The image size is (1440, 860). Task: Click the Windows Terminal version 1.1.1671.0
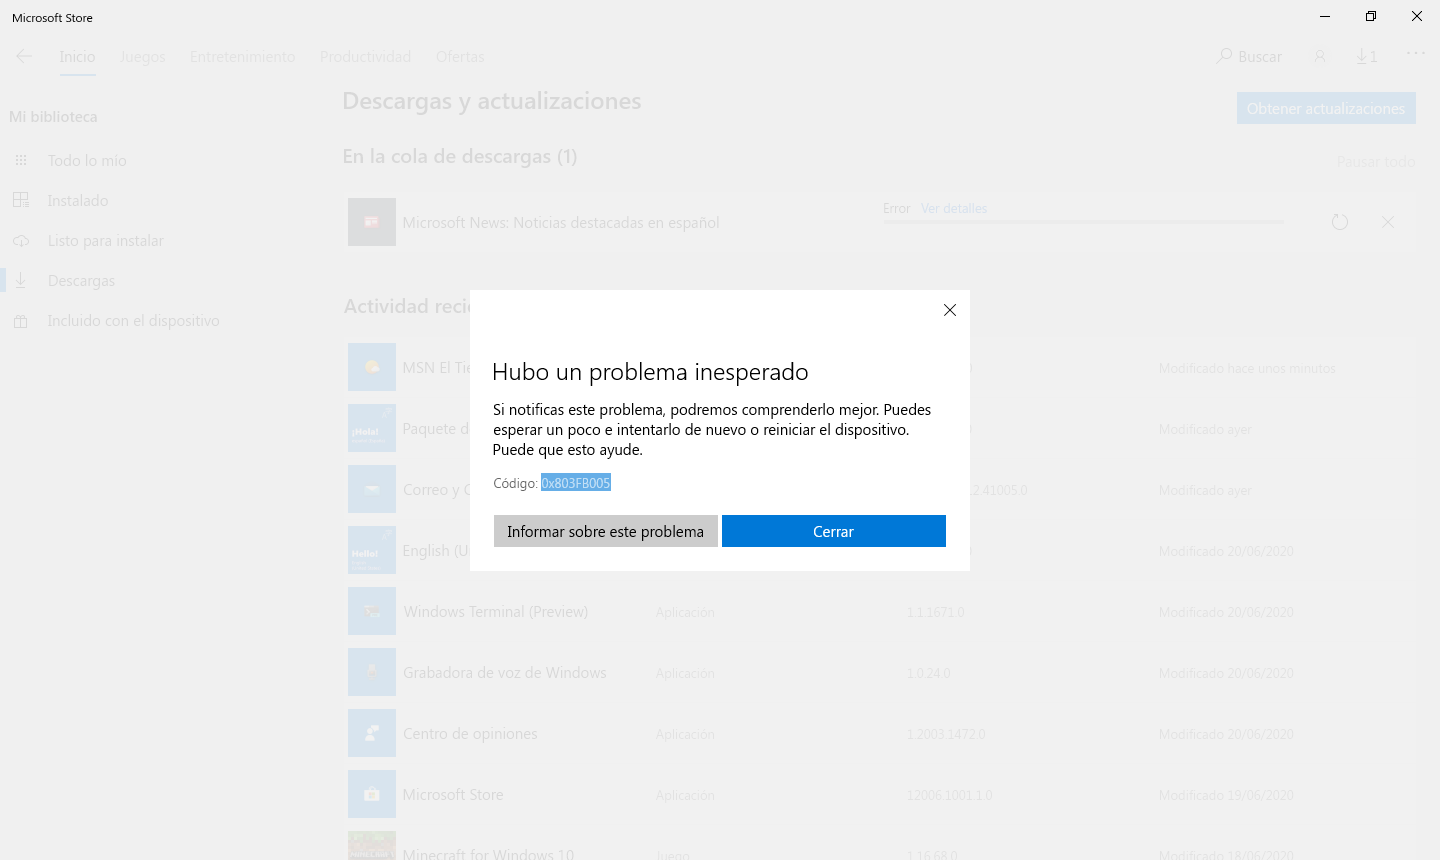click(936, 612)
